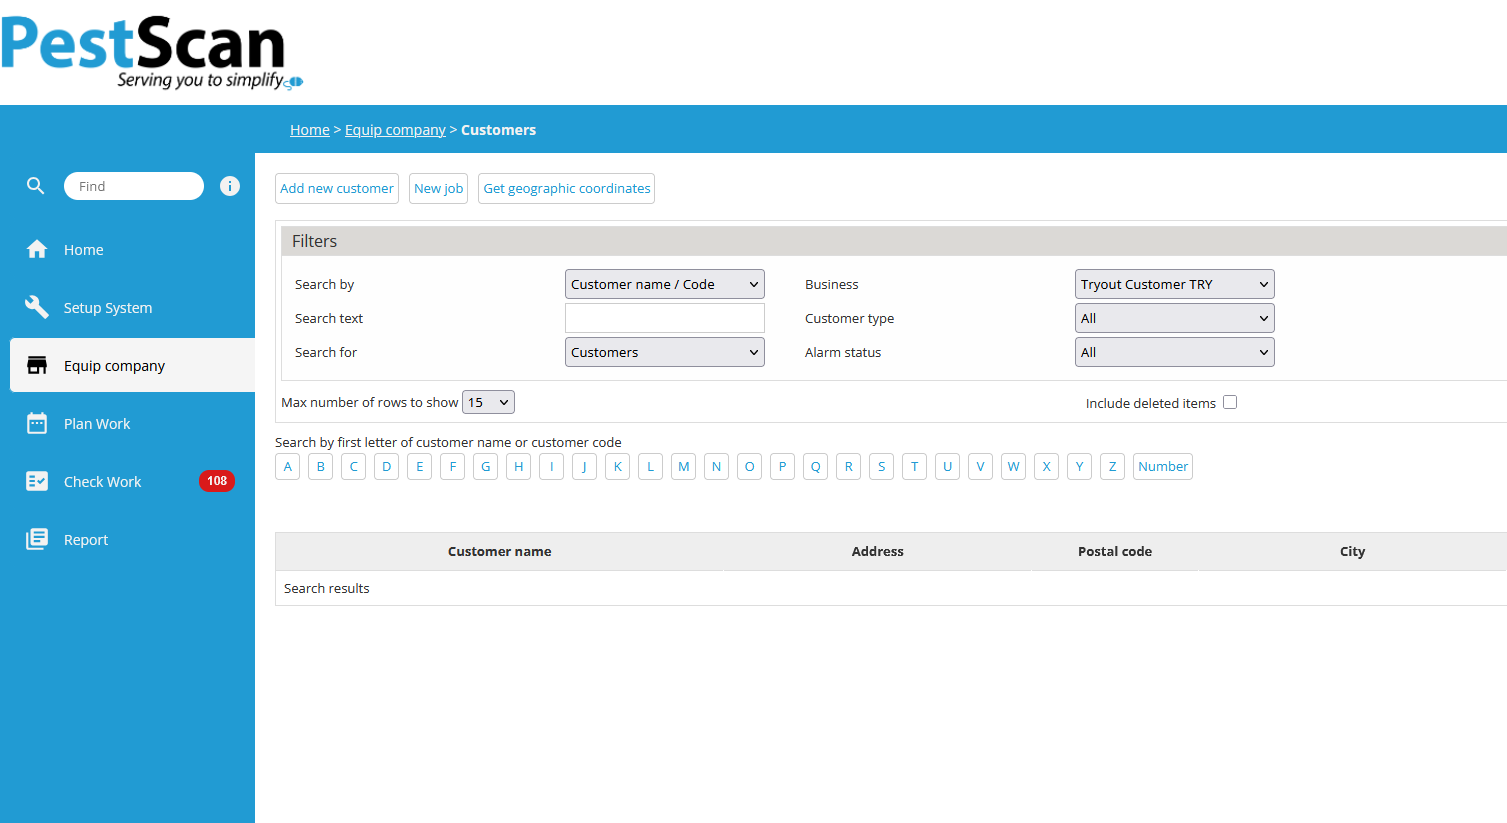Open the max rows dropdown showing 15
This screenshot has height=823, width=1507.
(488, 402)
